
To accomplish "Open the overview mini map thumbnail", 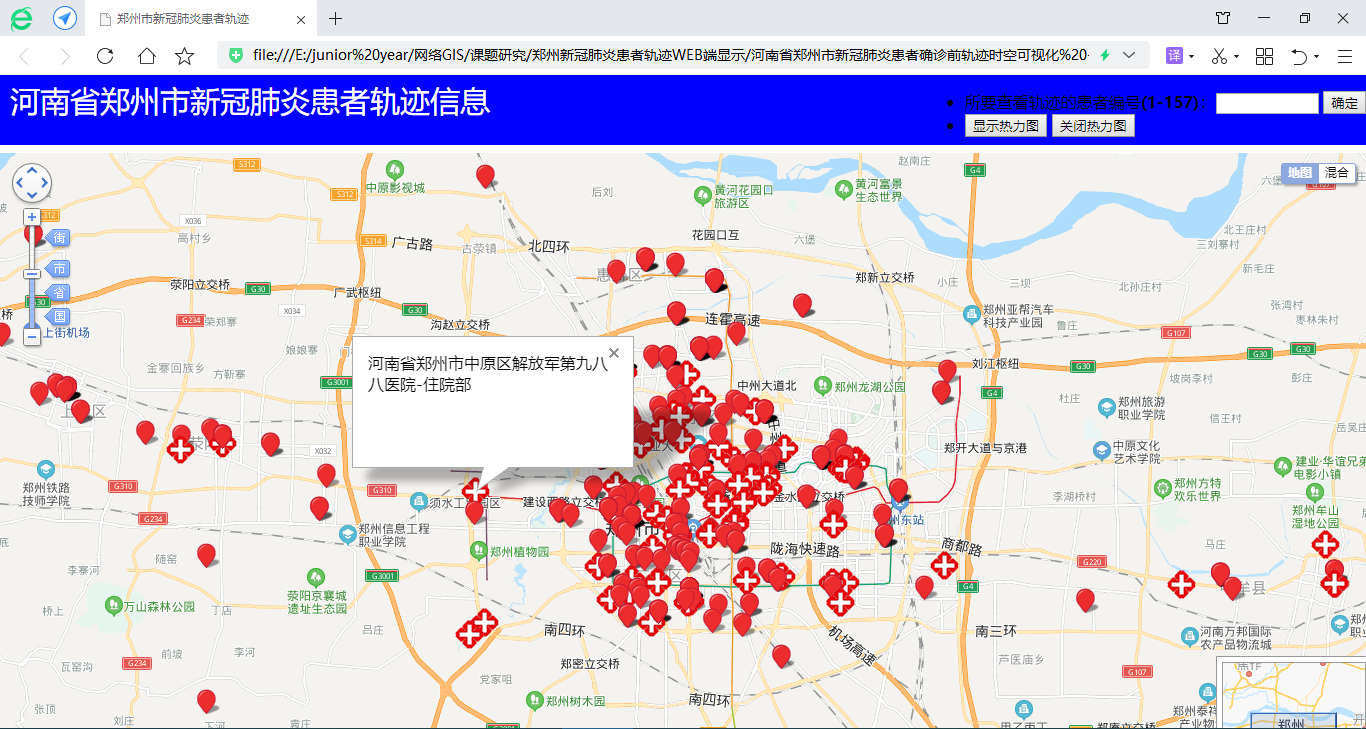I will [1291, 693].
